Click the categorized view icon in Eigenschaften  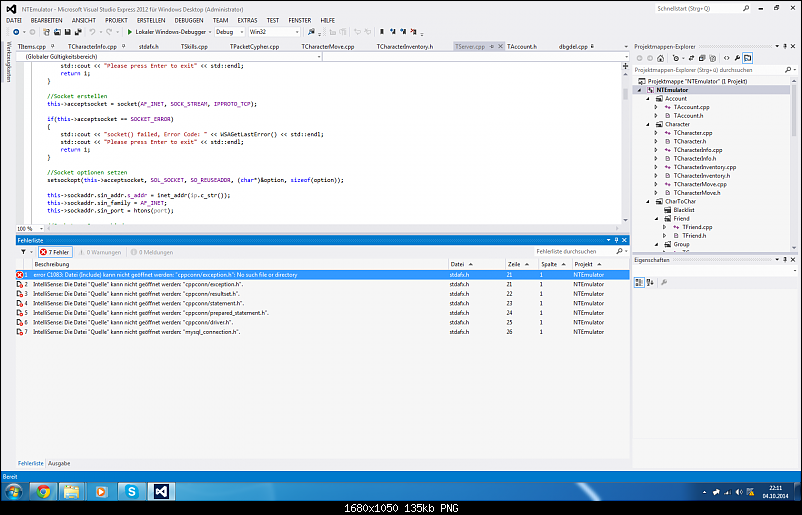[640, 283]
